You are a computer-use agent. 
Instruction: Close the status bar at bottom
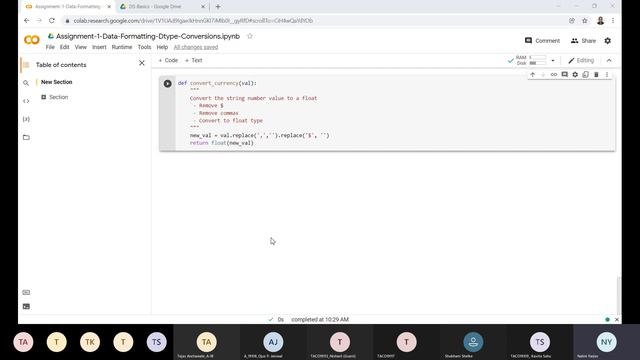(617, 320)
